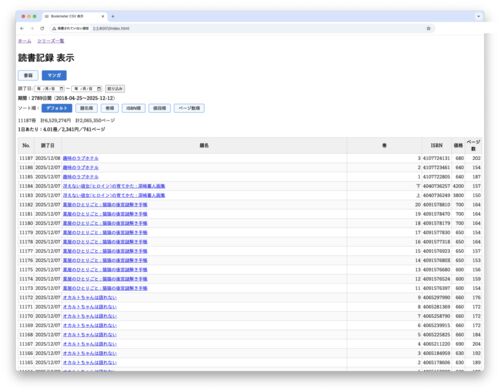Click the insecure connection warning icon
This screenshot has height=392, width=500.
point(54,28)
